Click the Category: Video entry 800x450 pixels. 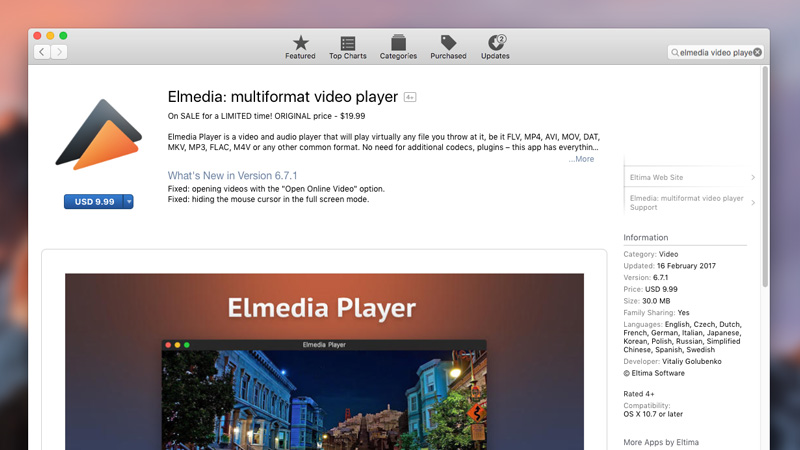pos(651,254)
